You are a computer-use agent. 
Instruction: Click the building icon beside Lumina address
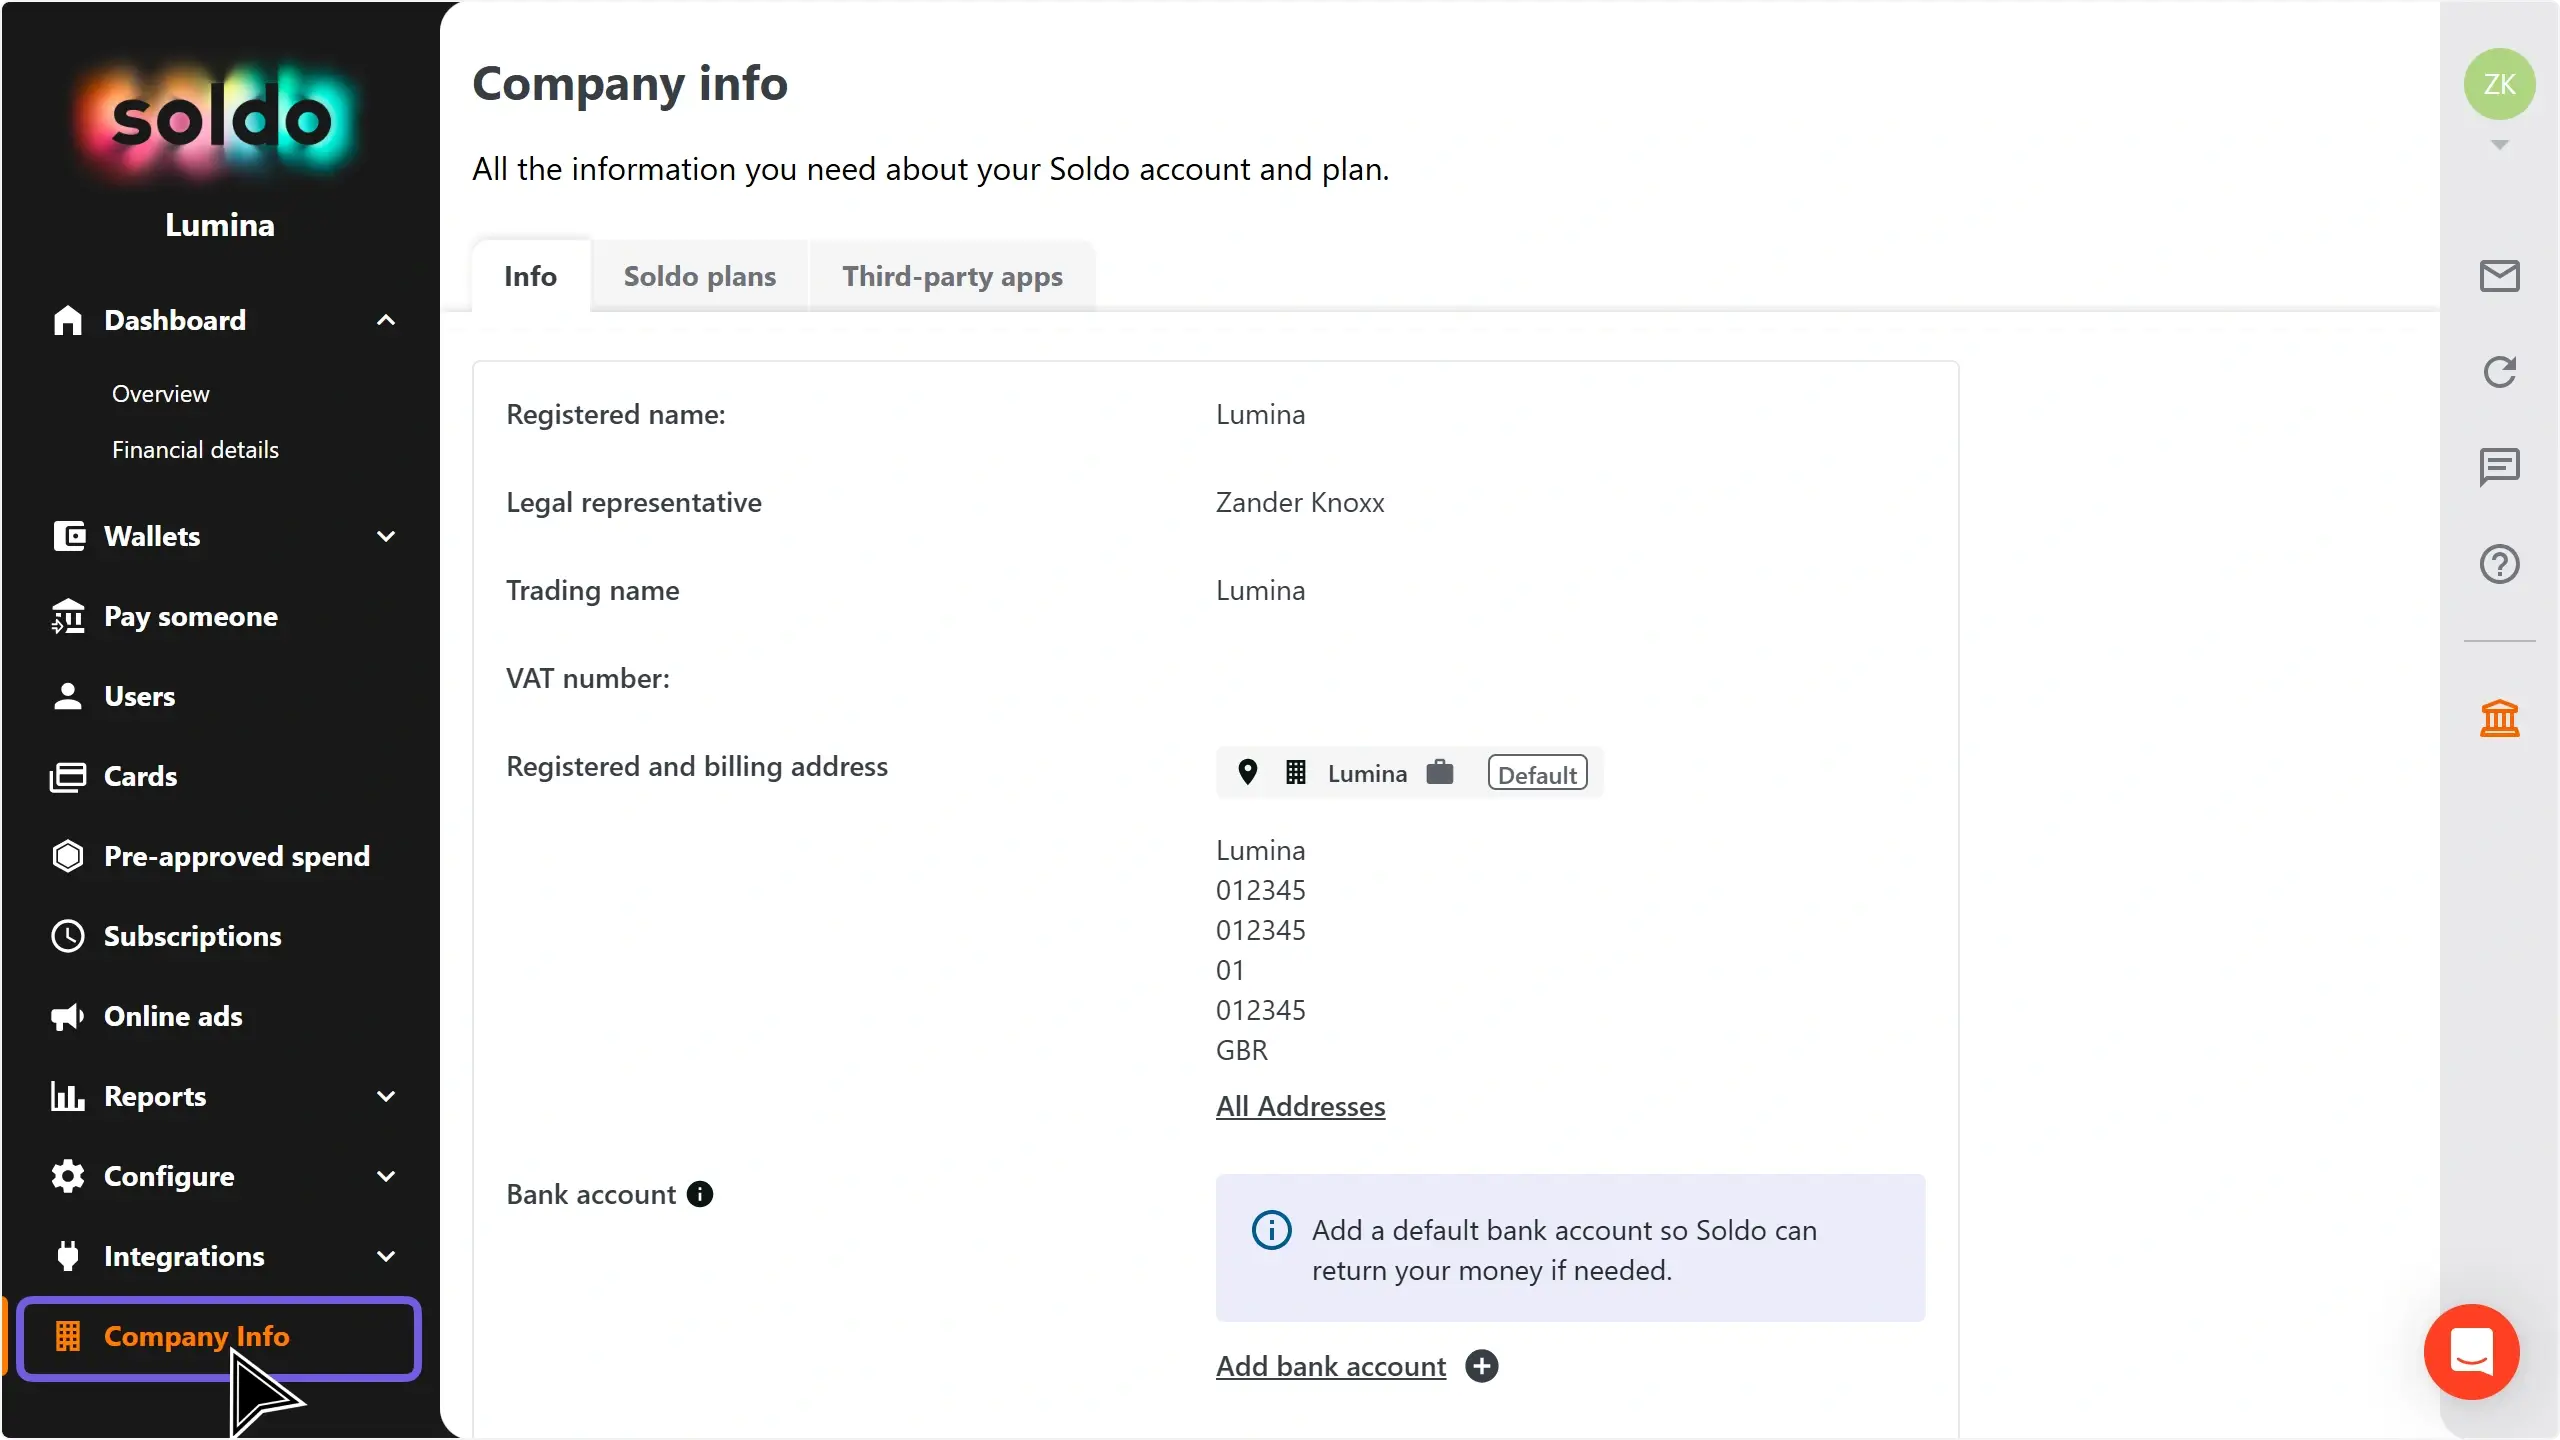click(x=1295, y=772)
